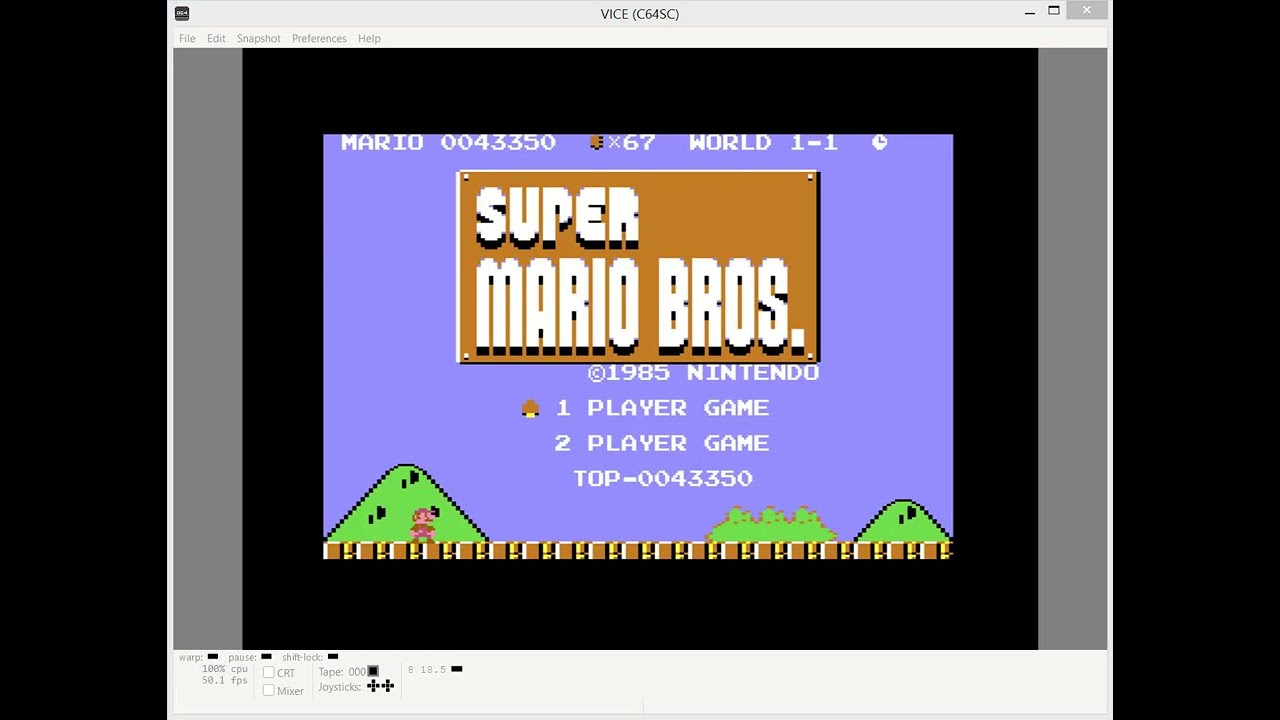This screenshot has width=1280, height=720.
Task: Open the Edit menu
Action: [216, 38]
